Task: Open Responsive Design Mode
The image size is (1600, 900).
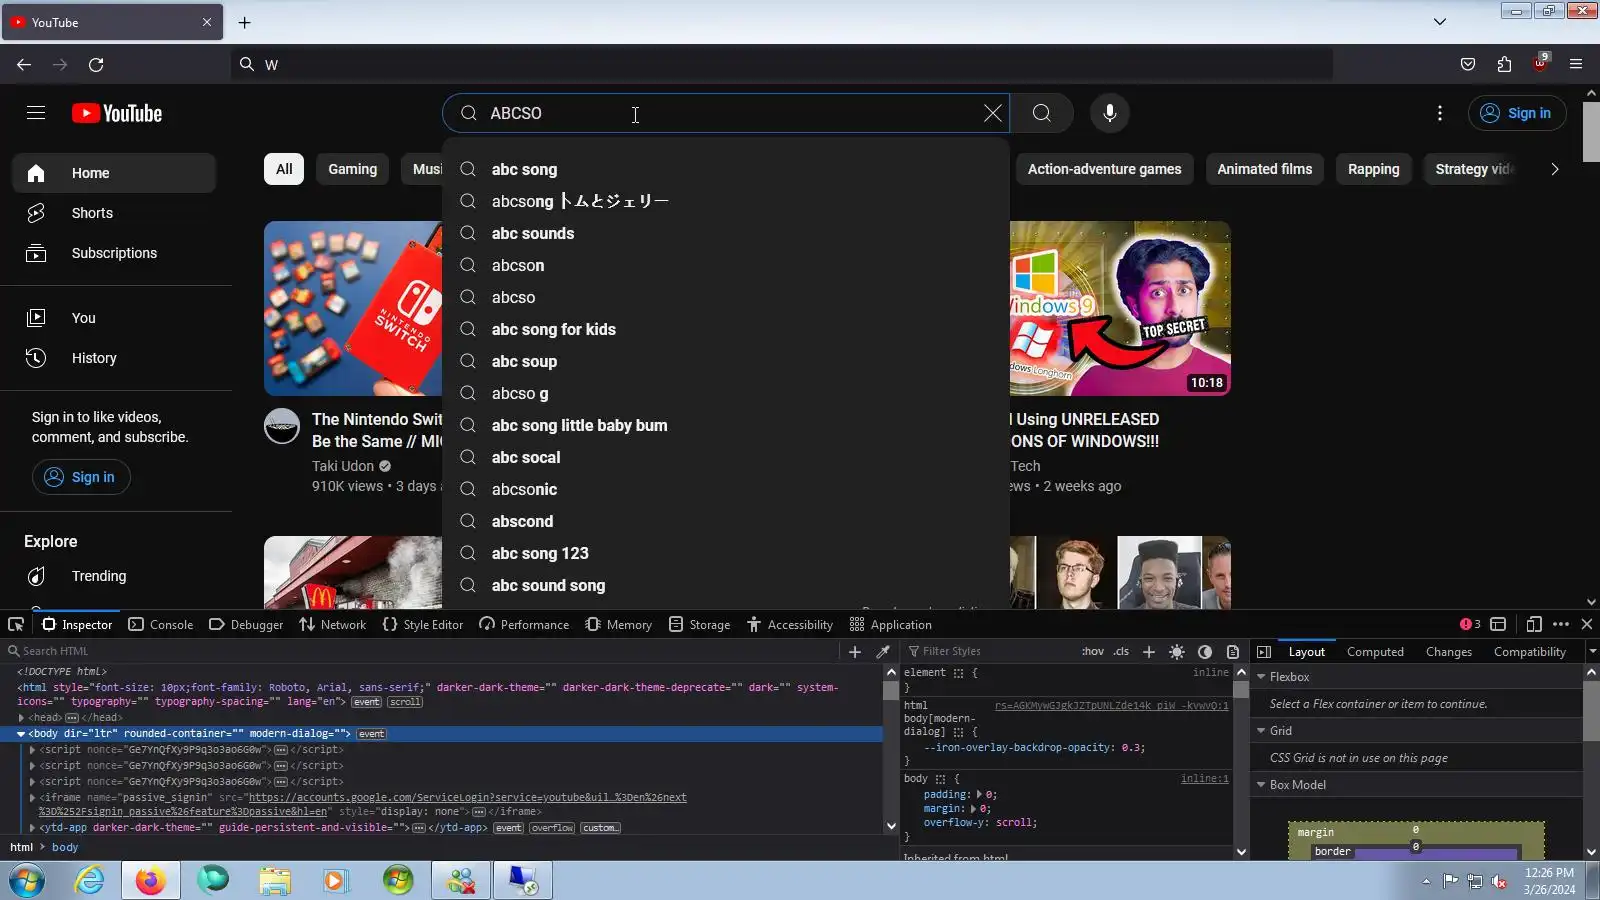Action: [x=1534, y=624]
